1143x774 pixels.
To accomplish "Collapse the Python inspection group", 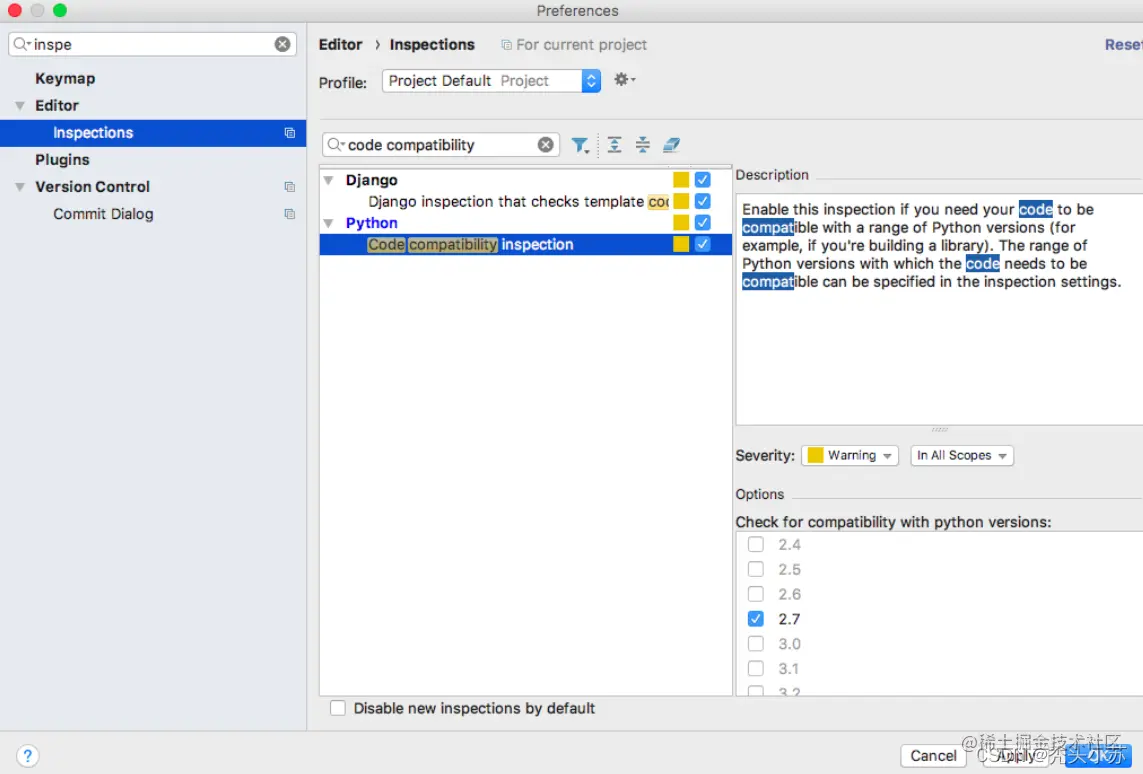I will coord(329,223).
